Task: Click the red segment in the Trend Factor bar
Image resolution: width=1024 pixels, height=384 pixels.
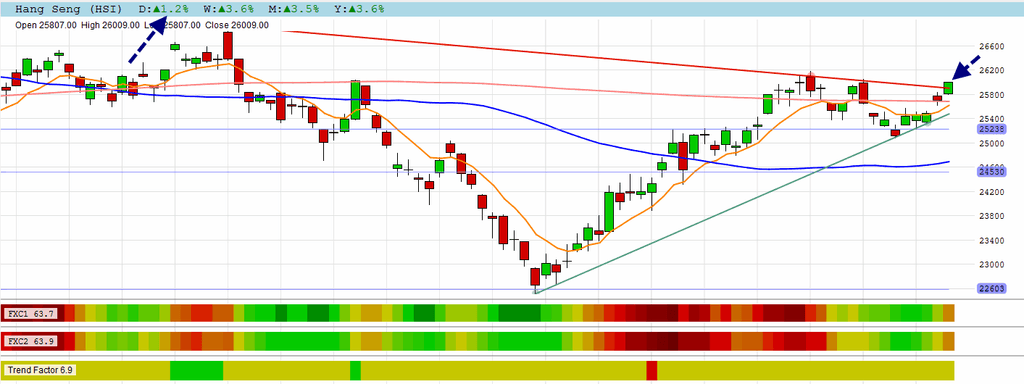Action: pyautogui.click(x=652, y=370)
